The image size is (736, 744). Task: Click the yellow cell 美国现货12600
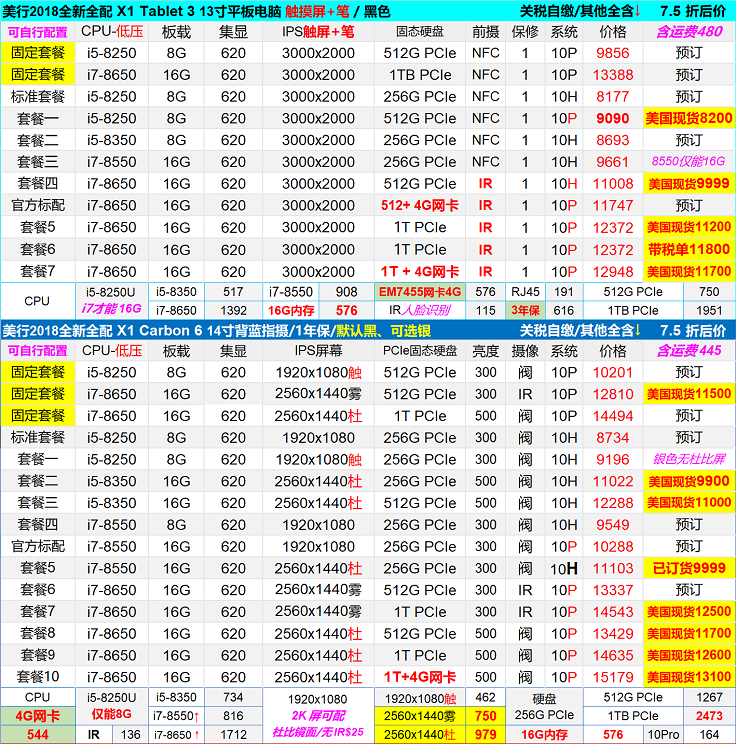[689, 655]
